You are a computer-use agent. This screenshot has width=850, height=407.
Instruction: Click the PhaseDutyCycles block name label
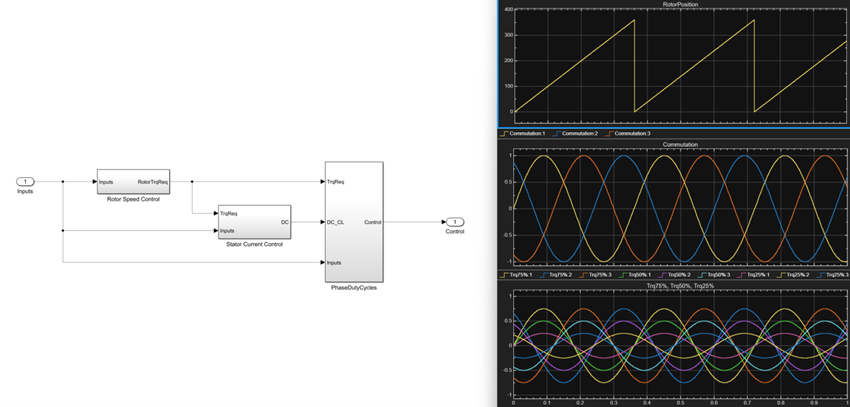point(354,288)
